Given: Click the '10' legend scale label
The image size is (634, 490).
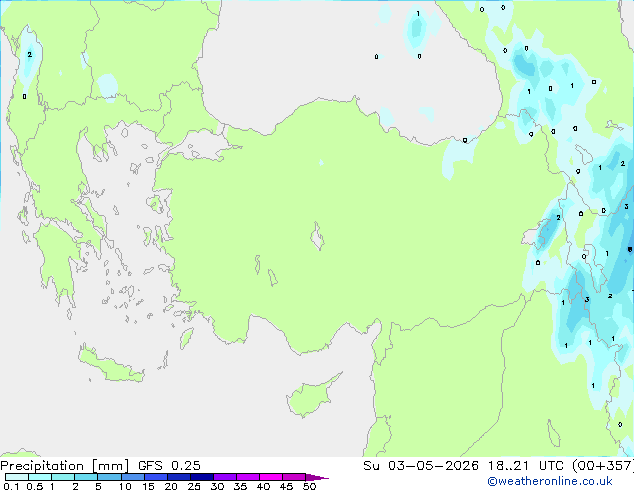Looking at the screenshot, I should (x=125, y=486).
